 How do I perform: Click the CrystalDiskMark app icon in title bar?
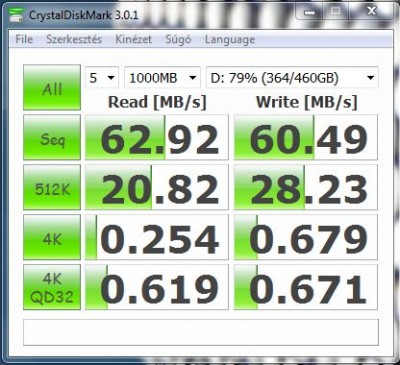pyautogui.click(x=16, y=15)
